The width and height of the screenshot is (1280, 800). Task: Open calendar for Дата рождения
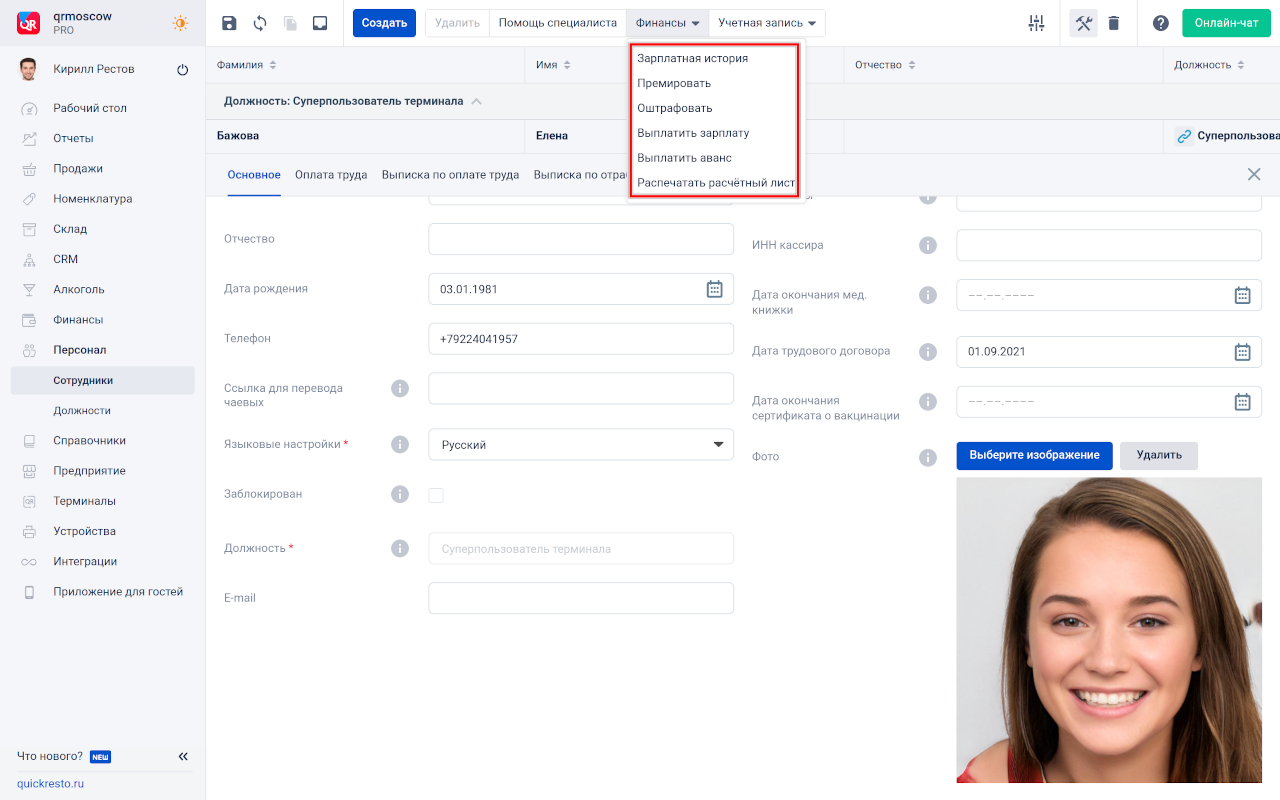(715, 289)
